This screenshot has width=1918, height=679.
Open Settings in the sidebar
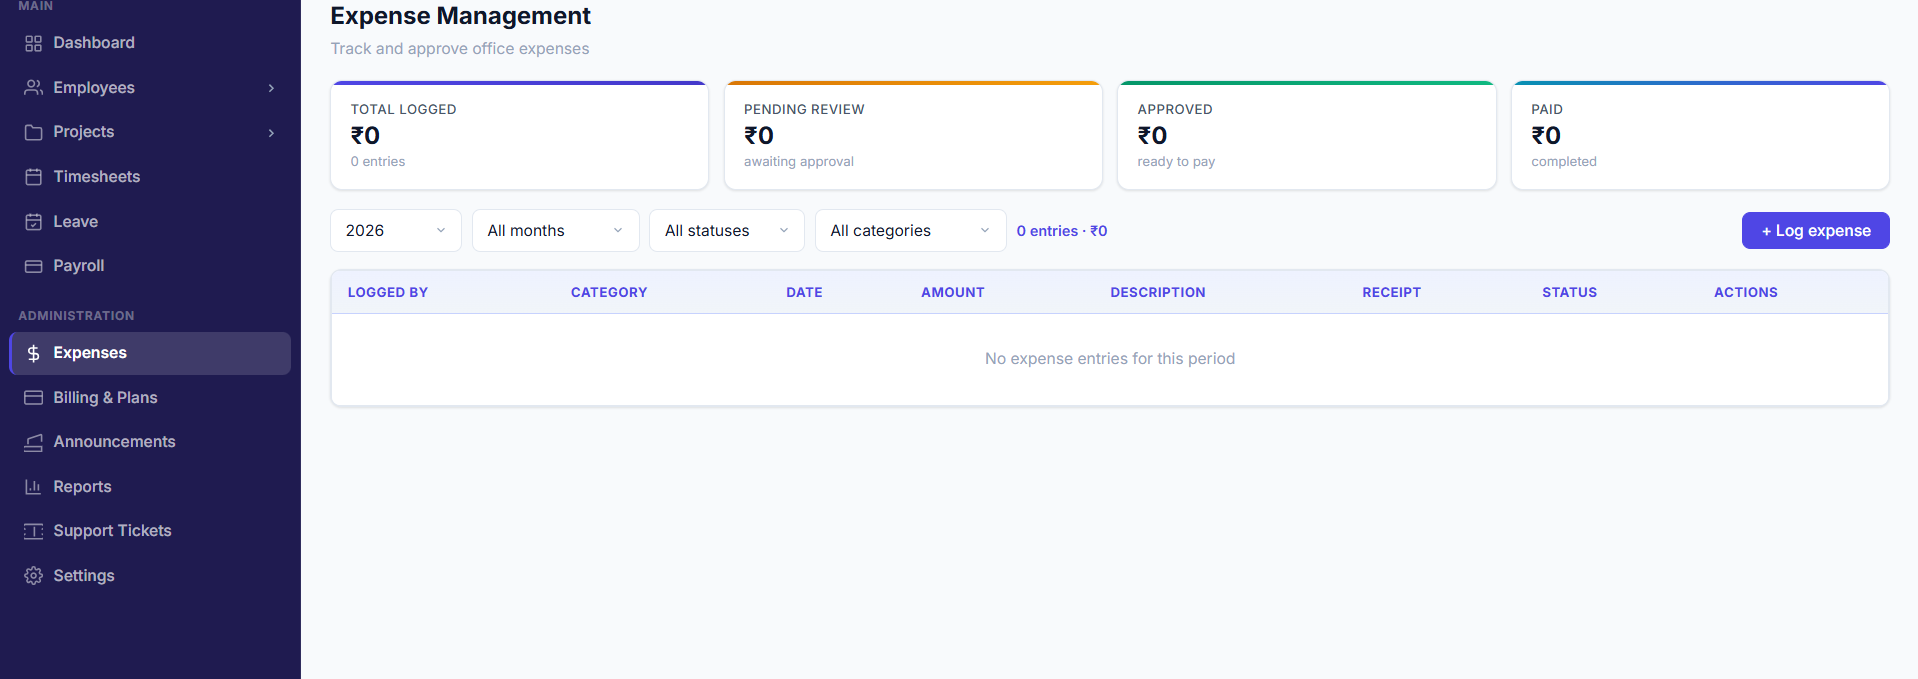click(150, 576)
